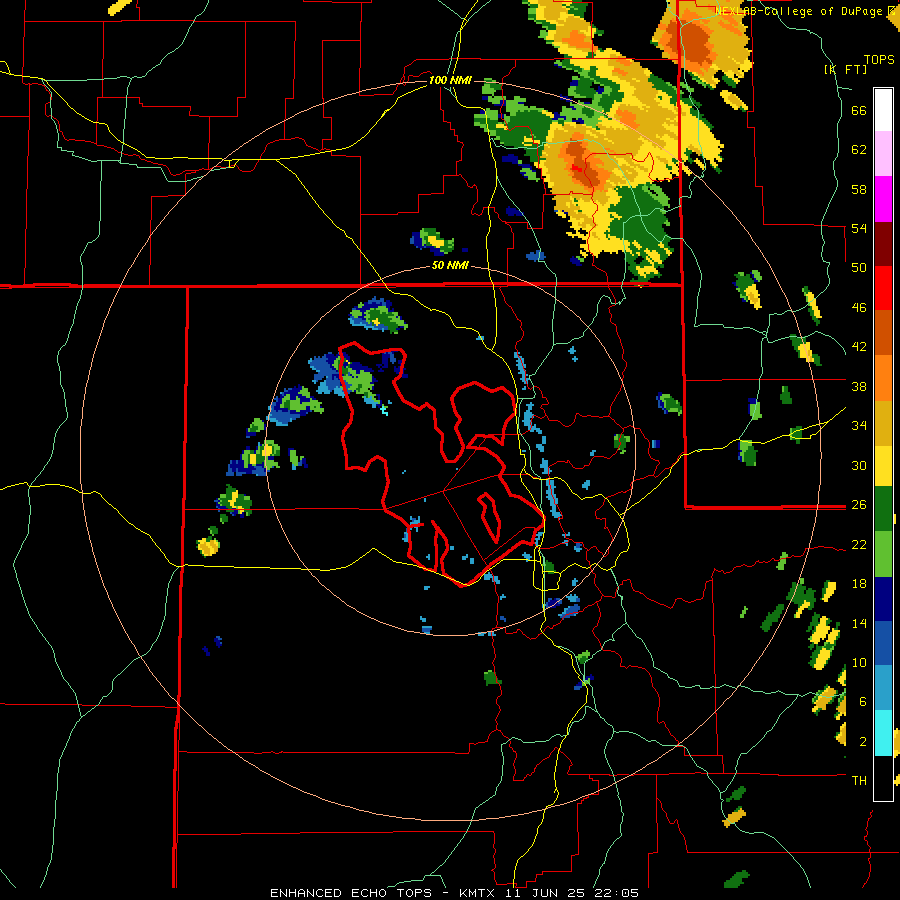The height and width of the screenshot is (900, 900).
Task: Click the 30 legend value
Action: point(859,465)
